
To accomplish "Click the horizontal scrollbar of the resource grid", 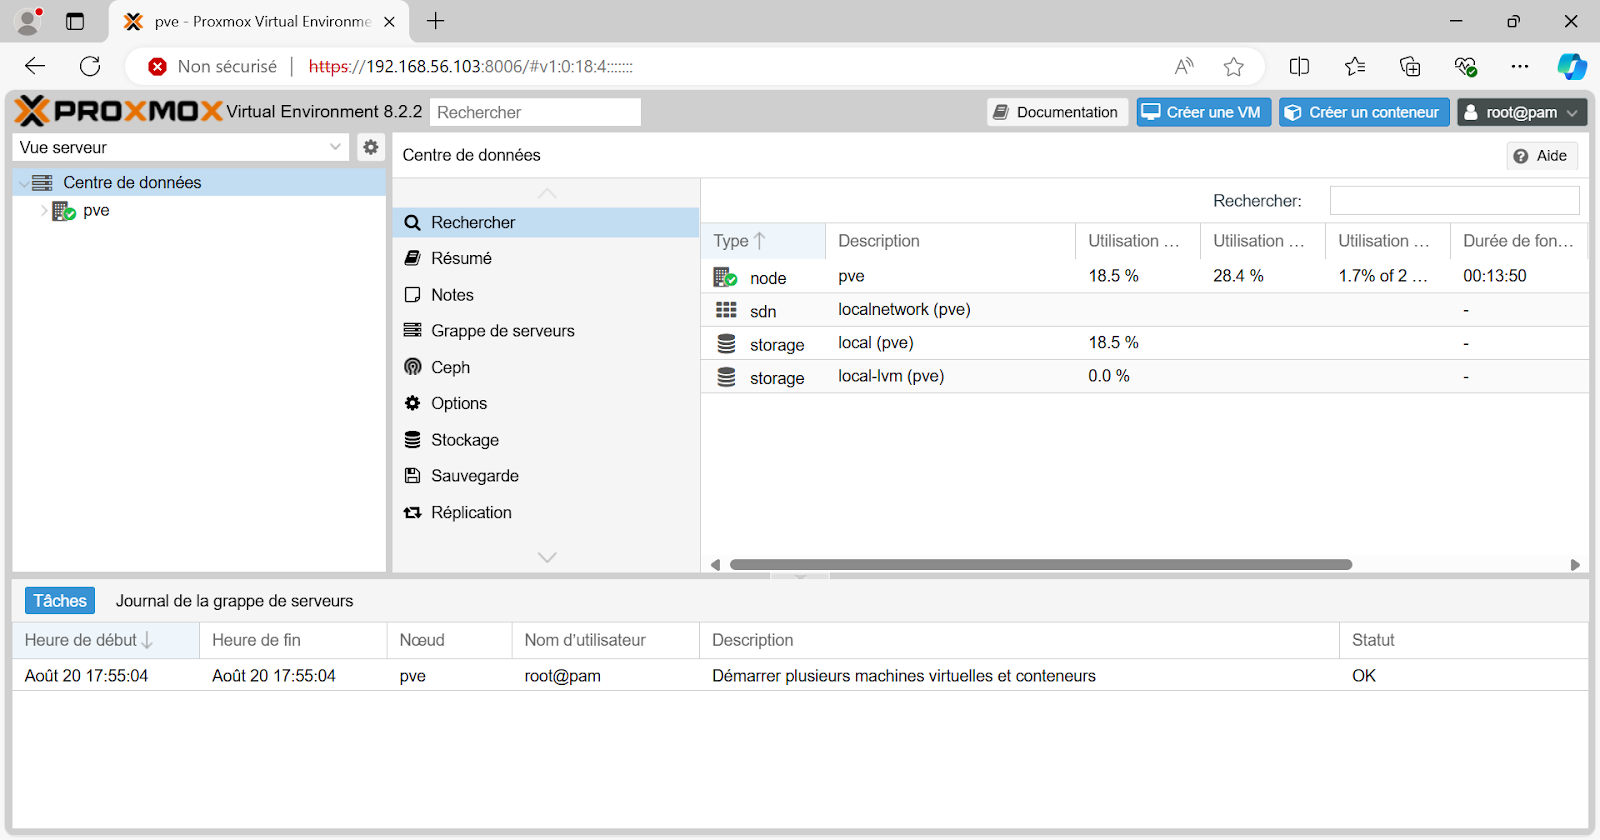I will tap(1041, 565).
